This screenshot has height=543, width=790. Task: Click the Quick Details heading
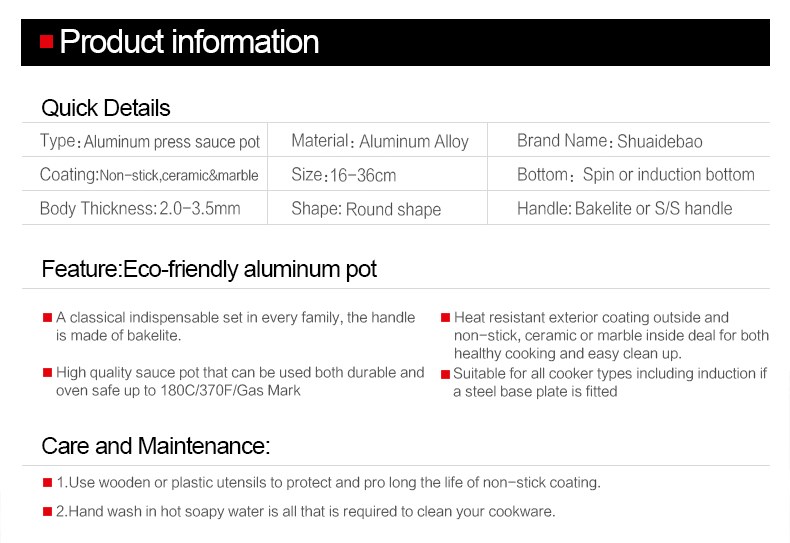point(106,108)
